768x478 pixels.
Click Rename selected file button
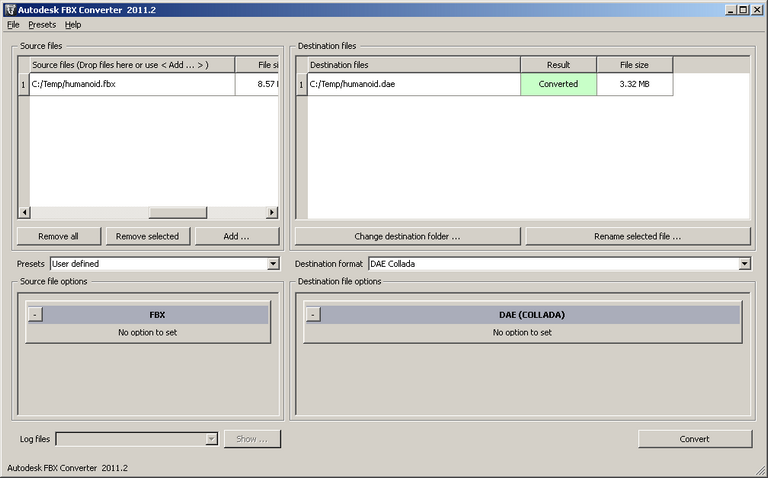[x=637, y=236]
